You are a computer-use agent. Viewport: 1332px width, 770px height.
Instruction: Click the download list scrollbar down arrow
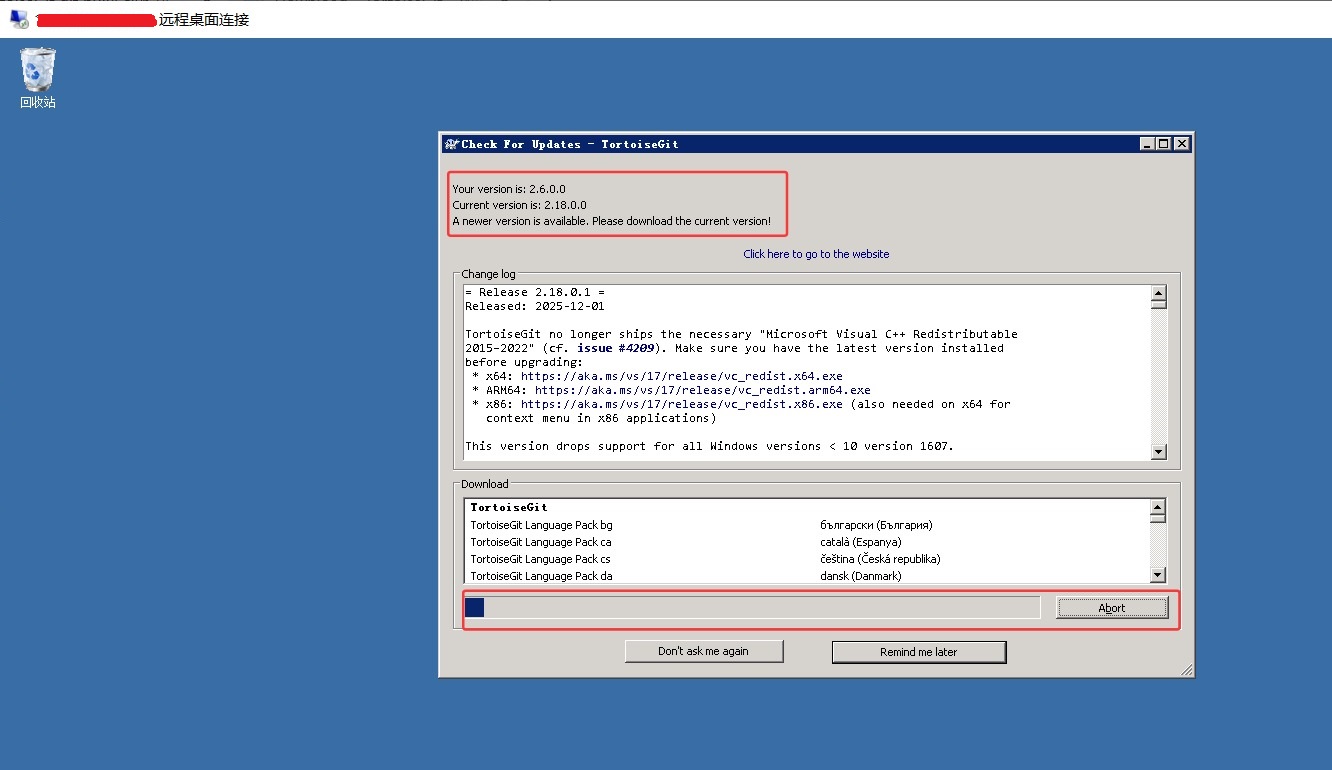(1158, 575)
